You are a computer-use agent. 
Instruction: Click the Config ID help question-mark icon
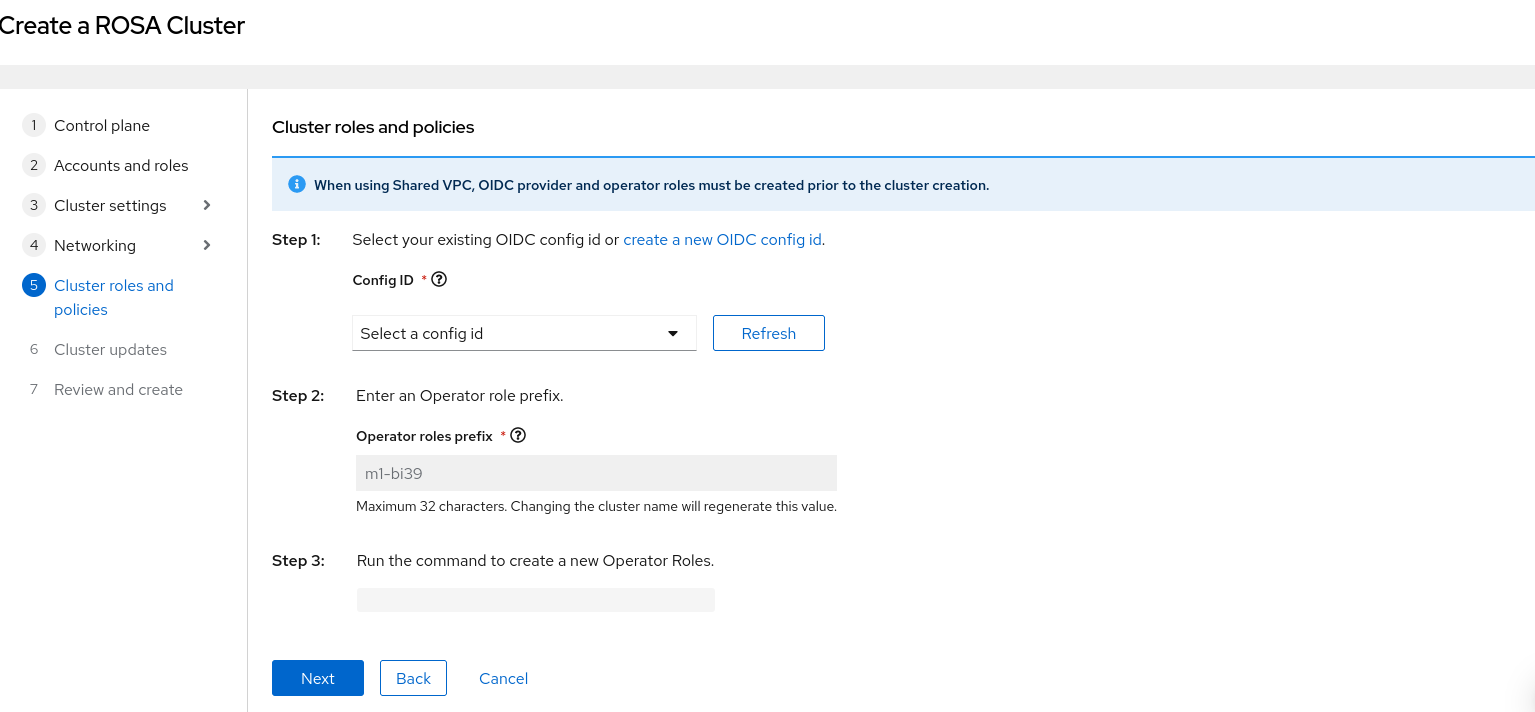(x=438, y=280)
